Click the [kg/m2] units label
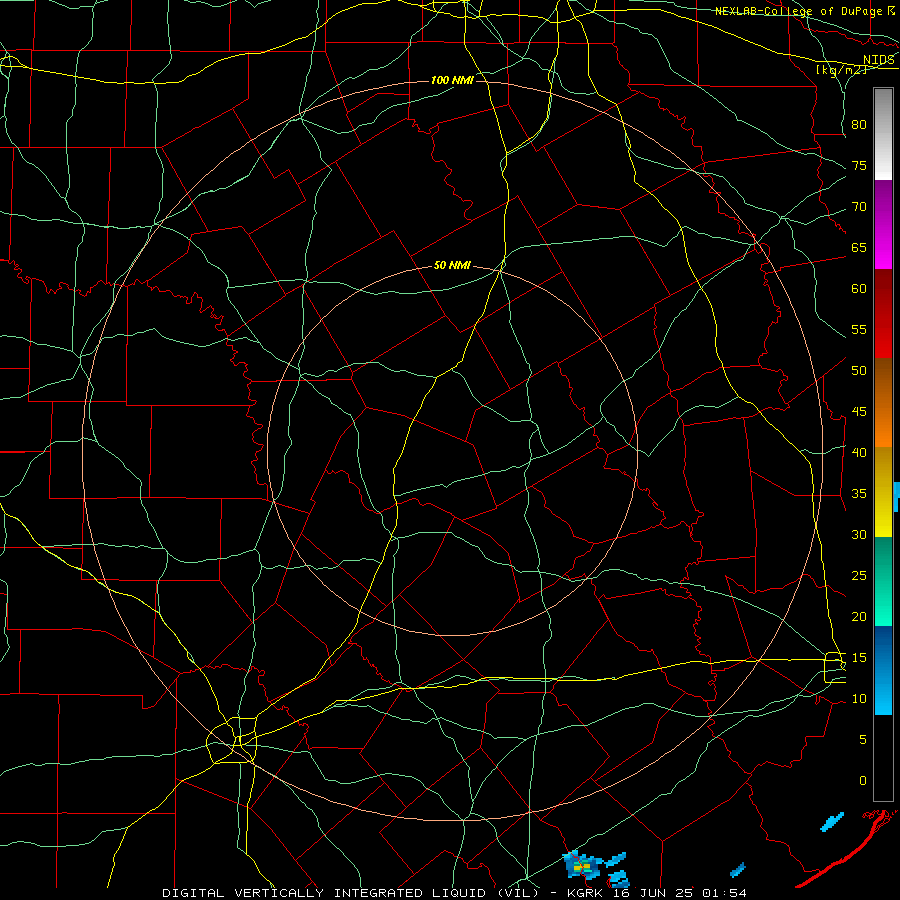Screen dimensions: 900x900 841,70
